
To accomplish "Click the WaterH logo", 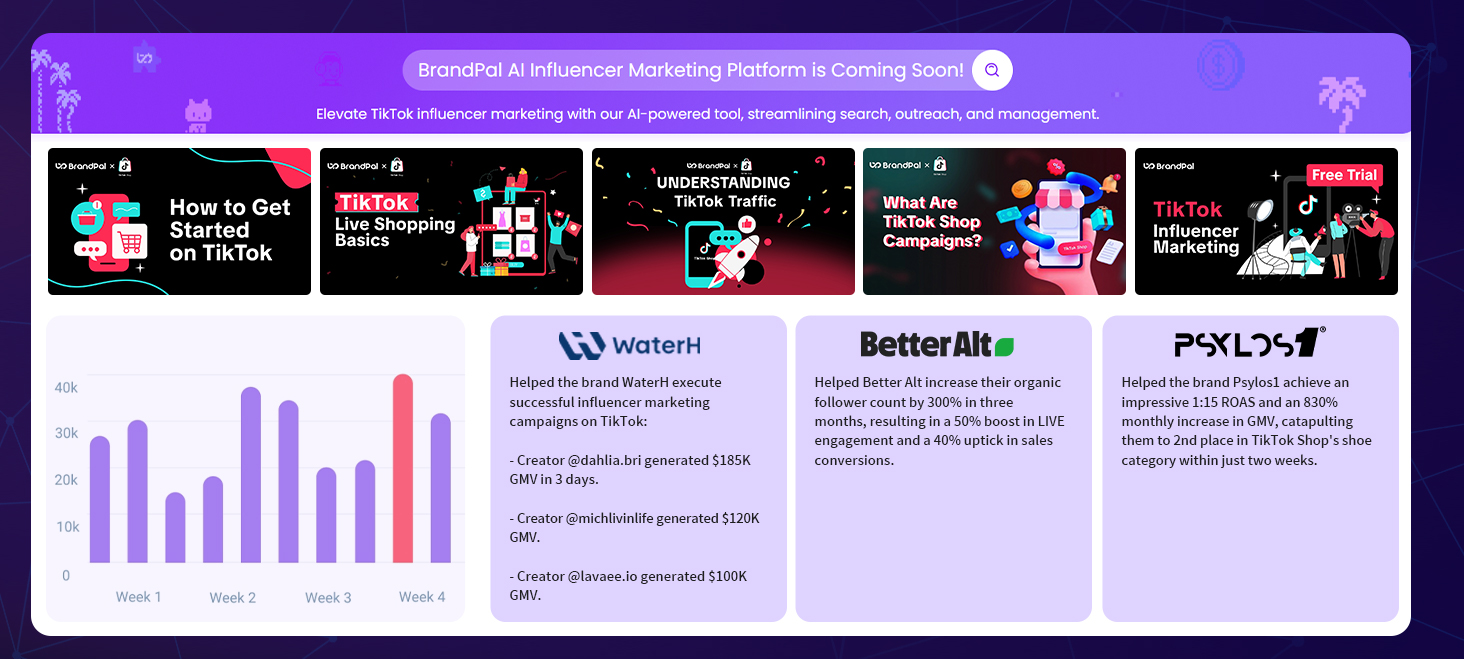I will pyautogui.click(x=629, y=346).
